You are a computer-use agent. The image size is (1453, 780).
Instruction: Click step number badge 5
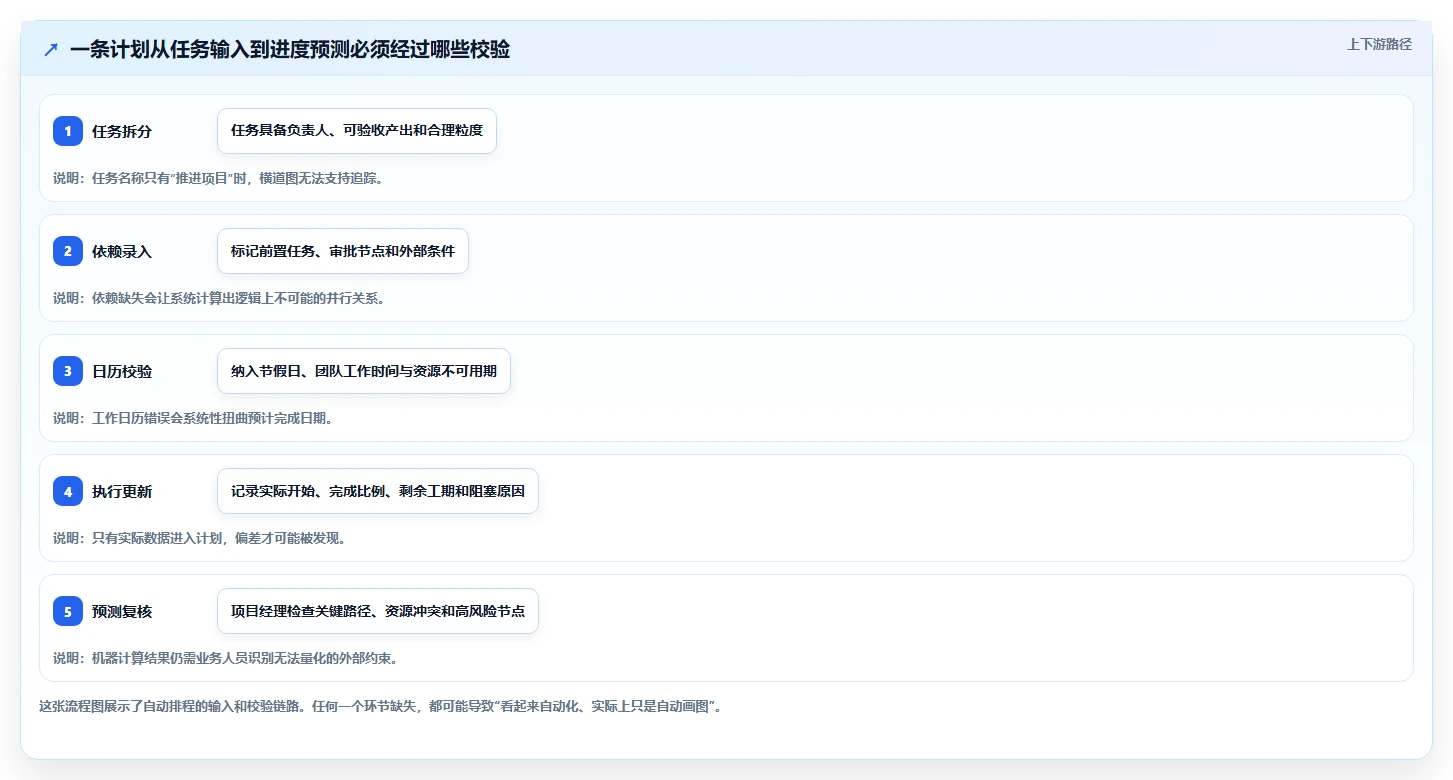pyautogui.click(x=68, y=611)
